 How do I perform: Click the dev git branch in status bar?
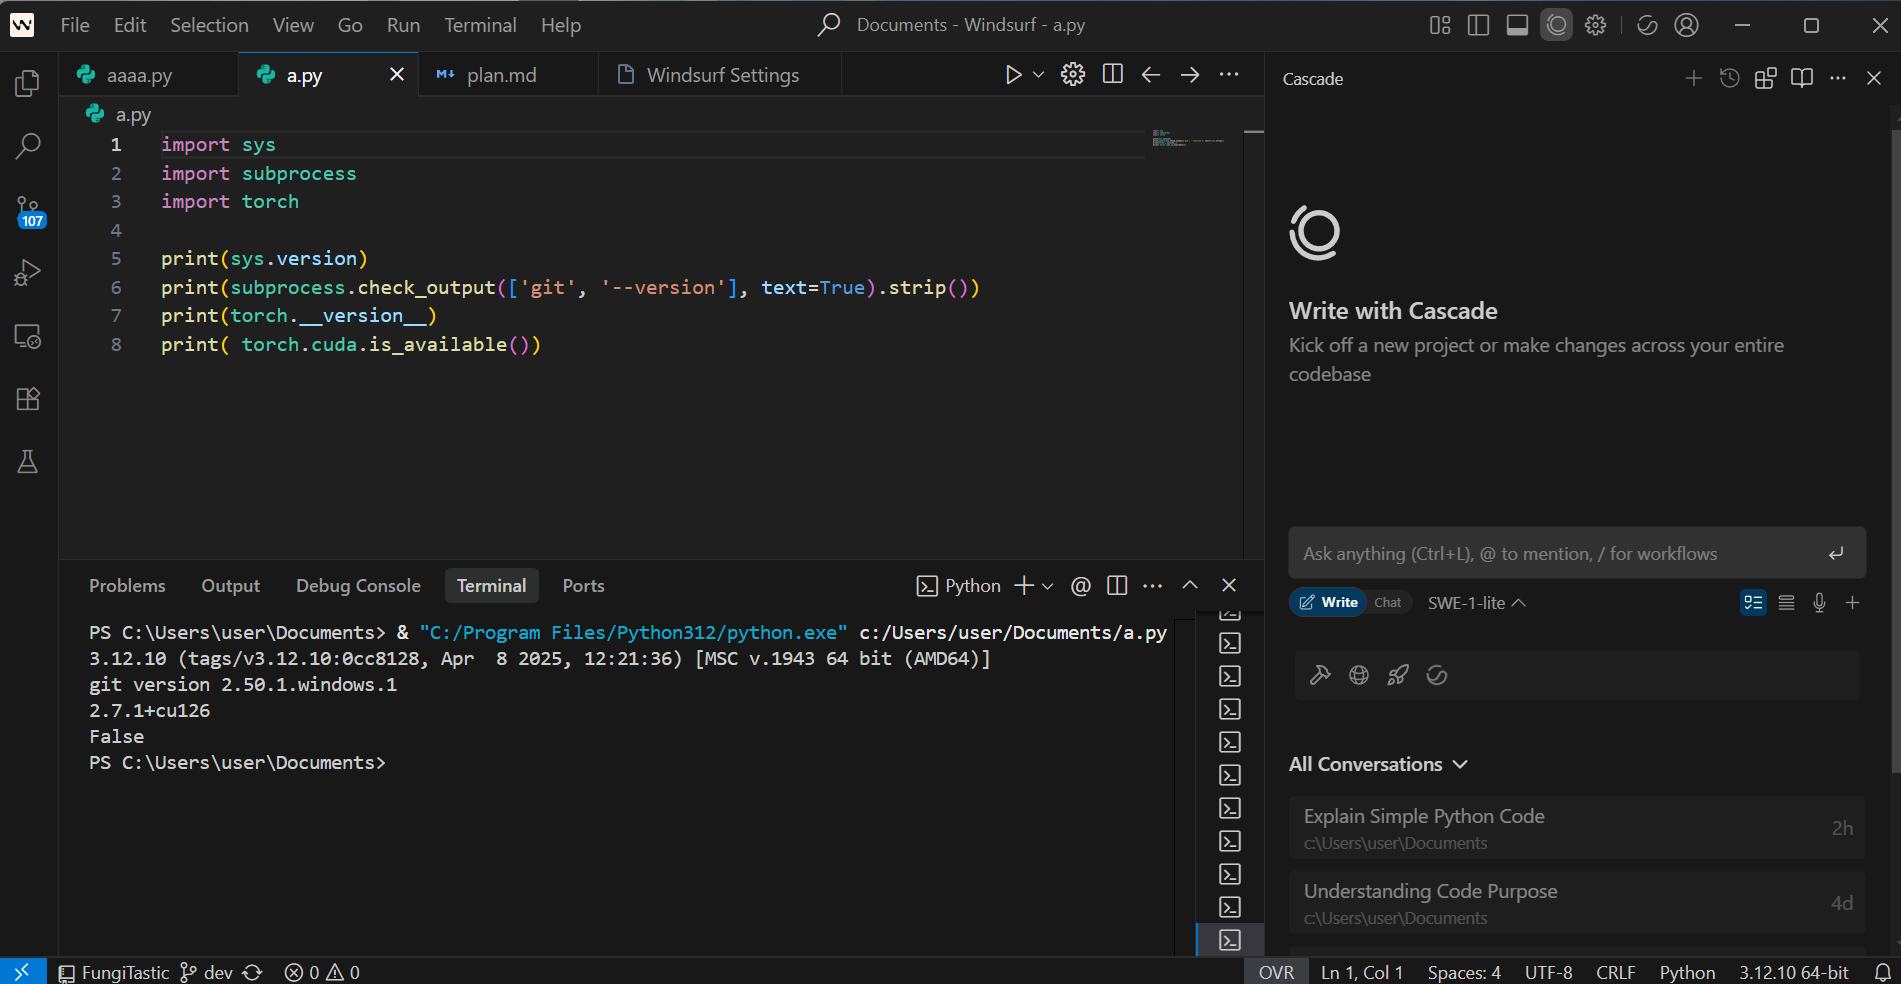pos(206,972)
